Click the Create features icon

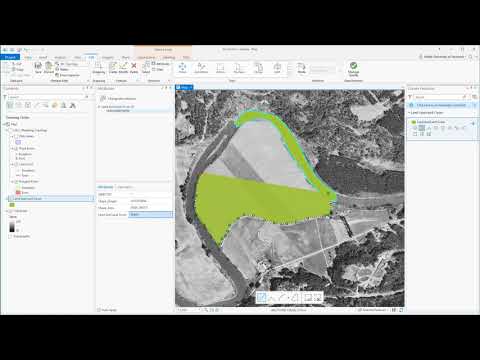tap(113, 68)
